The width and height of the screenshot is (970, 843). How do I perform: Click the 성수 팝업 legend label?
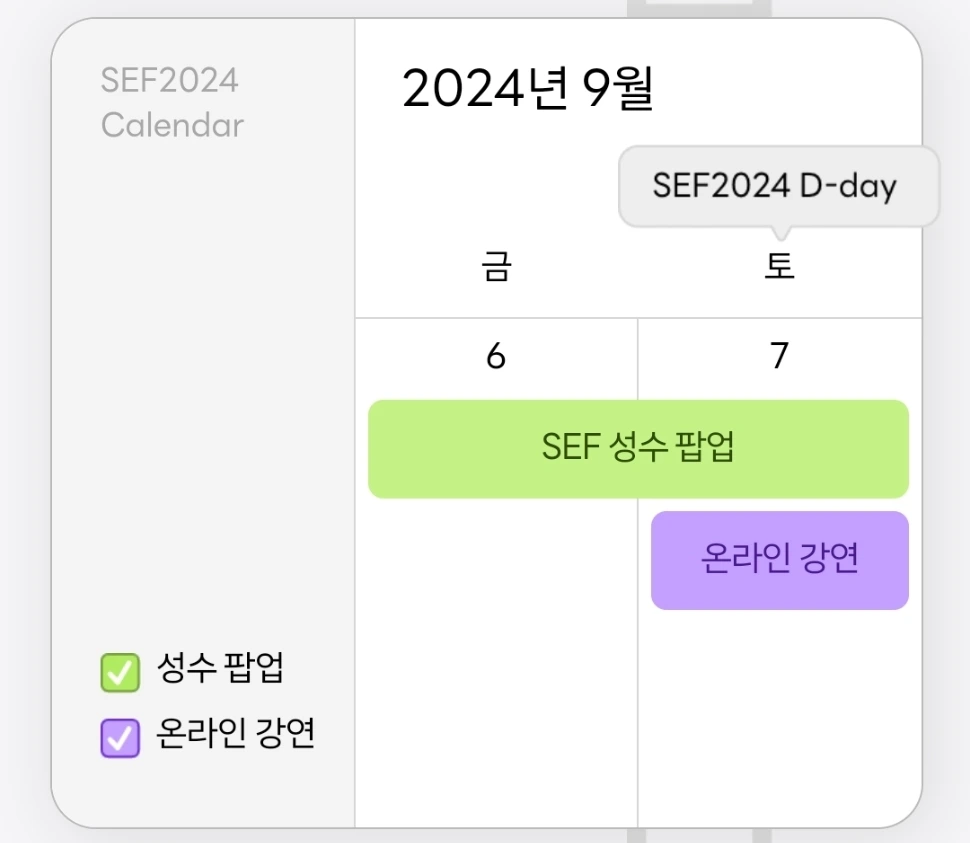pyautogui.click(x=220, y=670)
